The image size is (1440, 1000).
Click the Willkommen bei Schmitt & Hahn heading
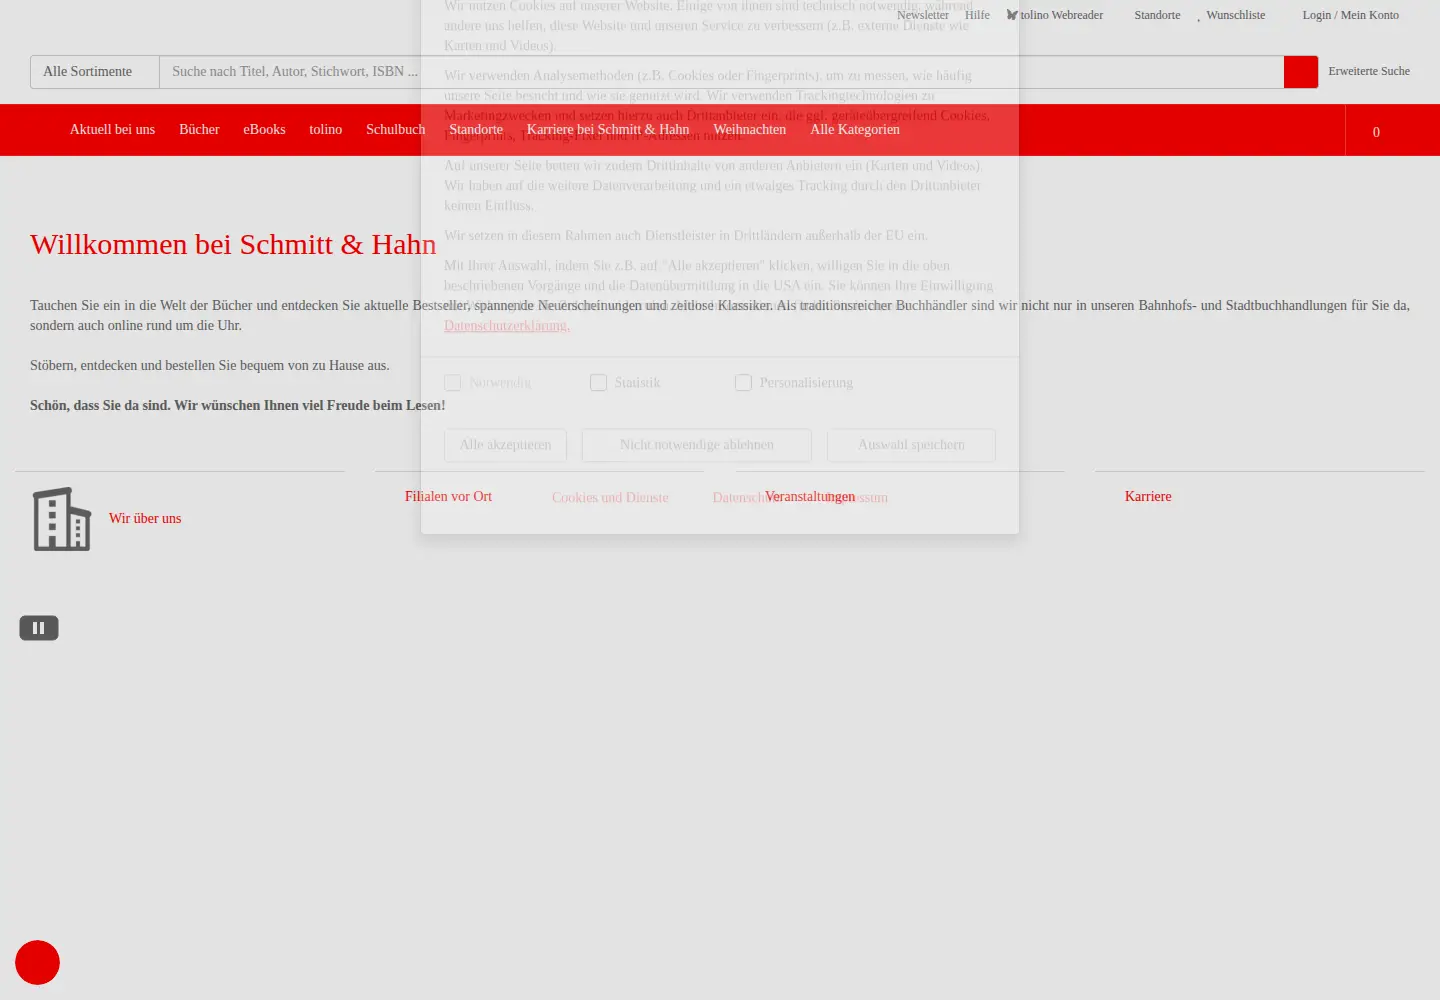[233, 244]
